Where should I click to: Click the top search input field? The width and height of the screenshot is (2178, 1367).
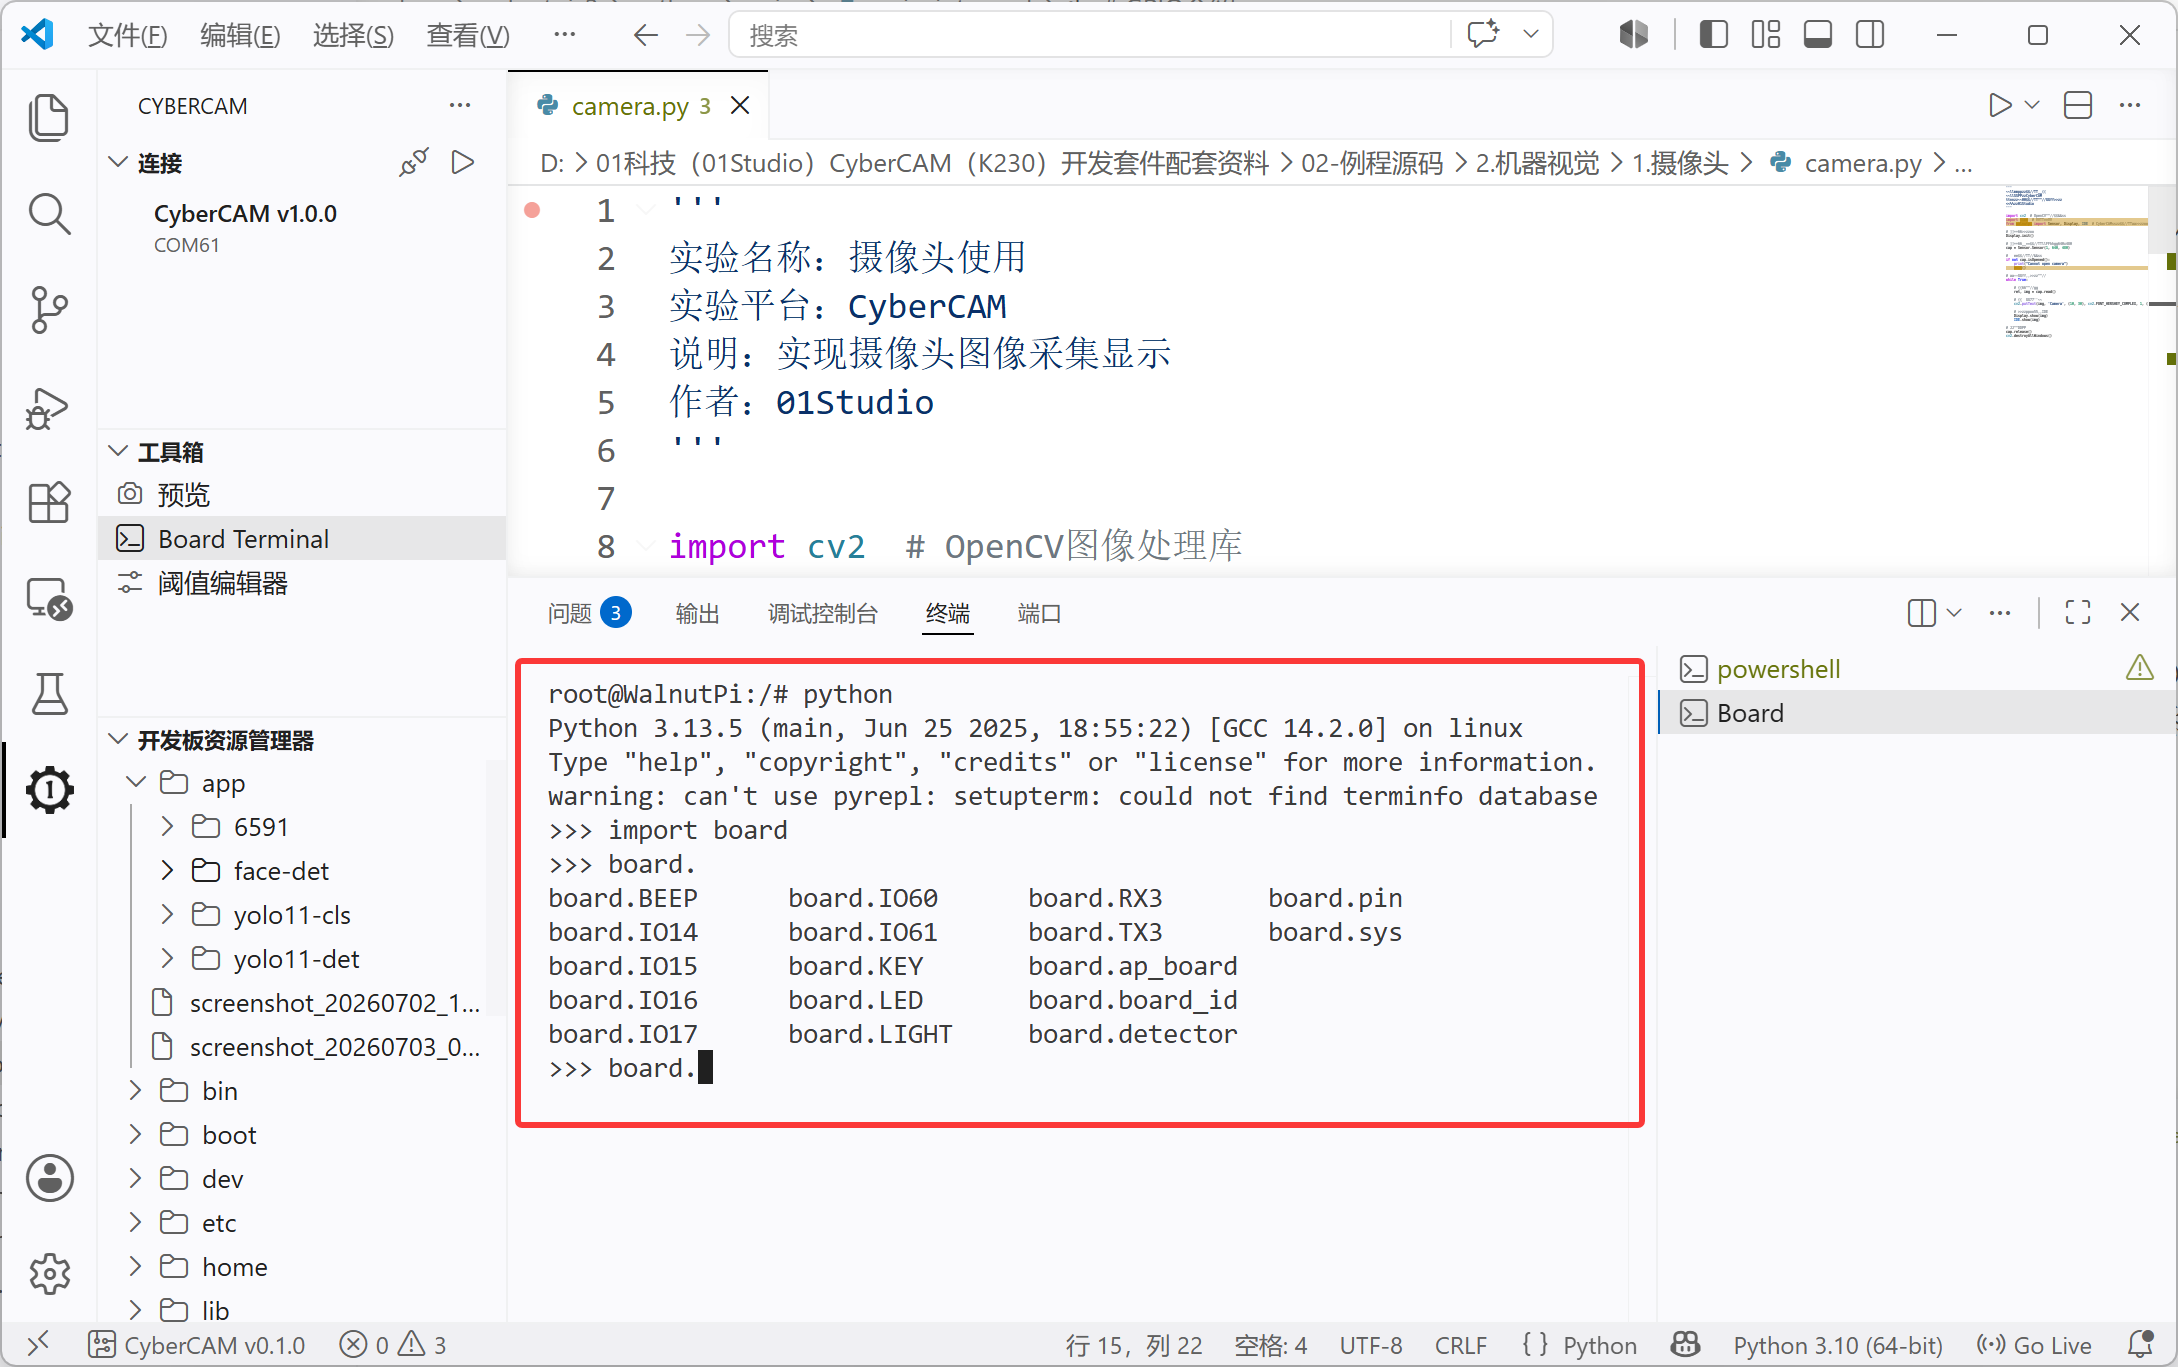[x=1090, y=35]
